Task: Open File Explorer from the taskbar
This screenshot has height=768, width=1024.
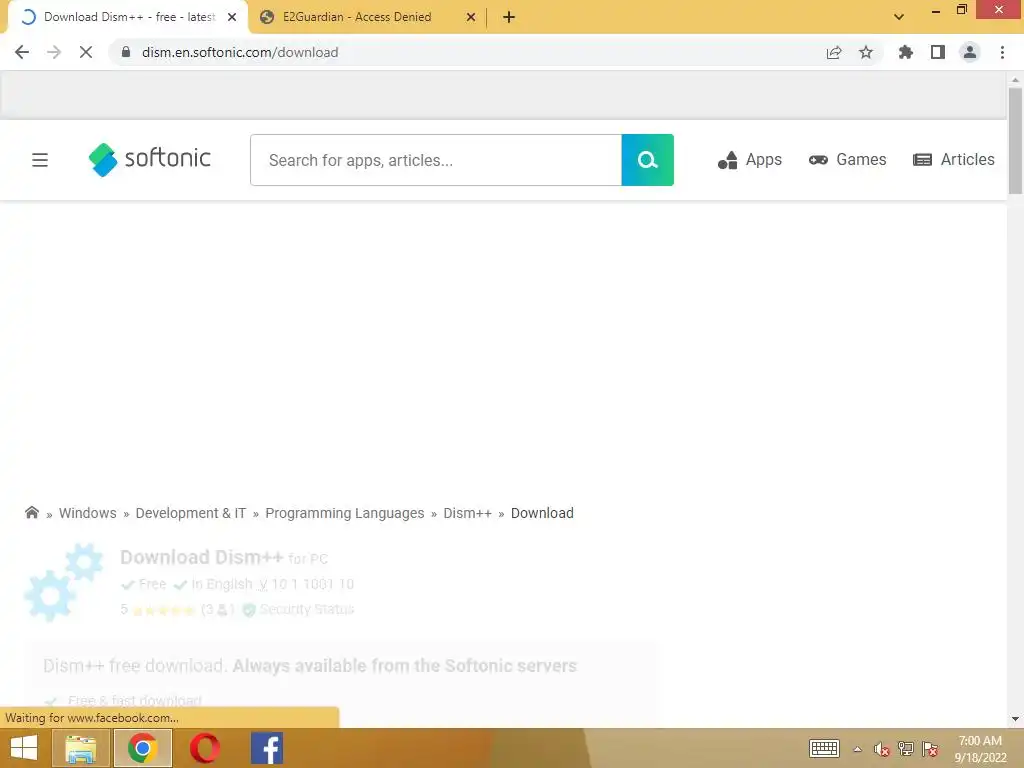Action: [x=80, y=748]
